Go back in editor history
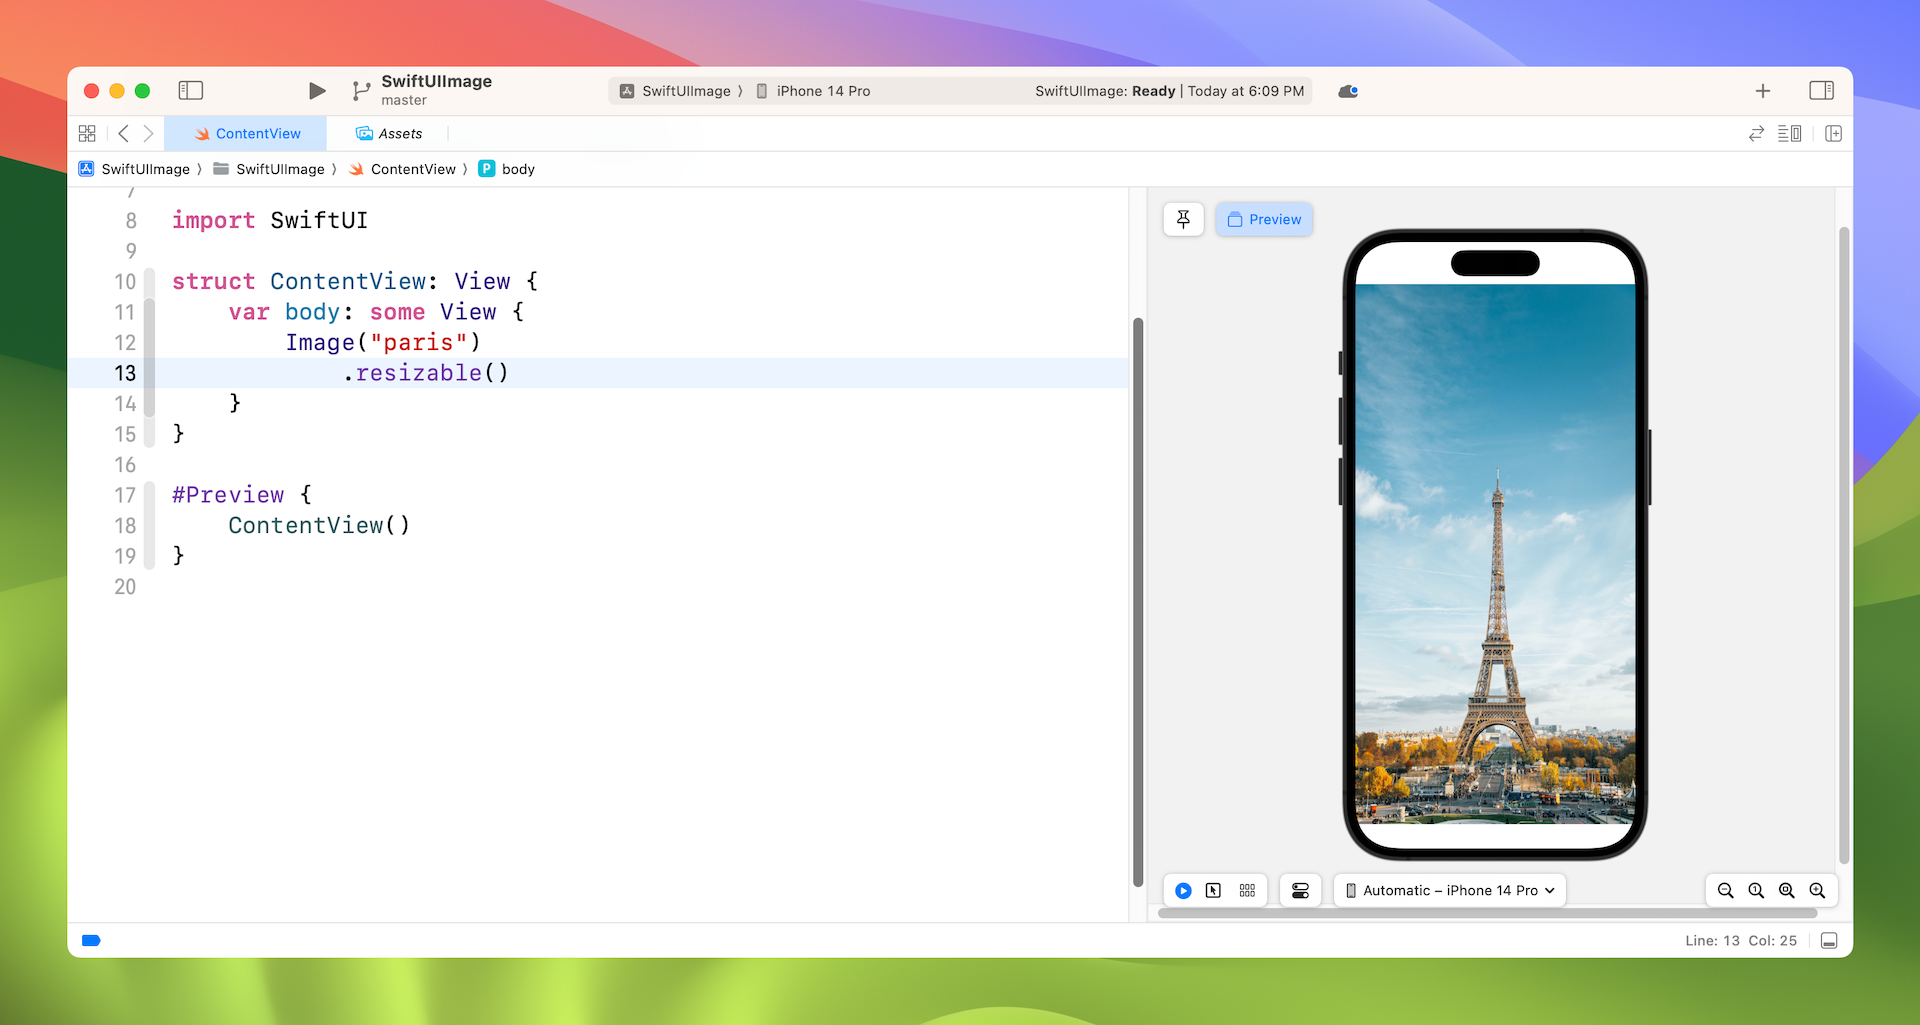Image resolution: width=1920 pixels, height=1025 pixels. click(123, 133)
